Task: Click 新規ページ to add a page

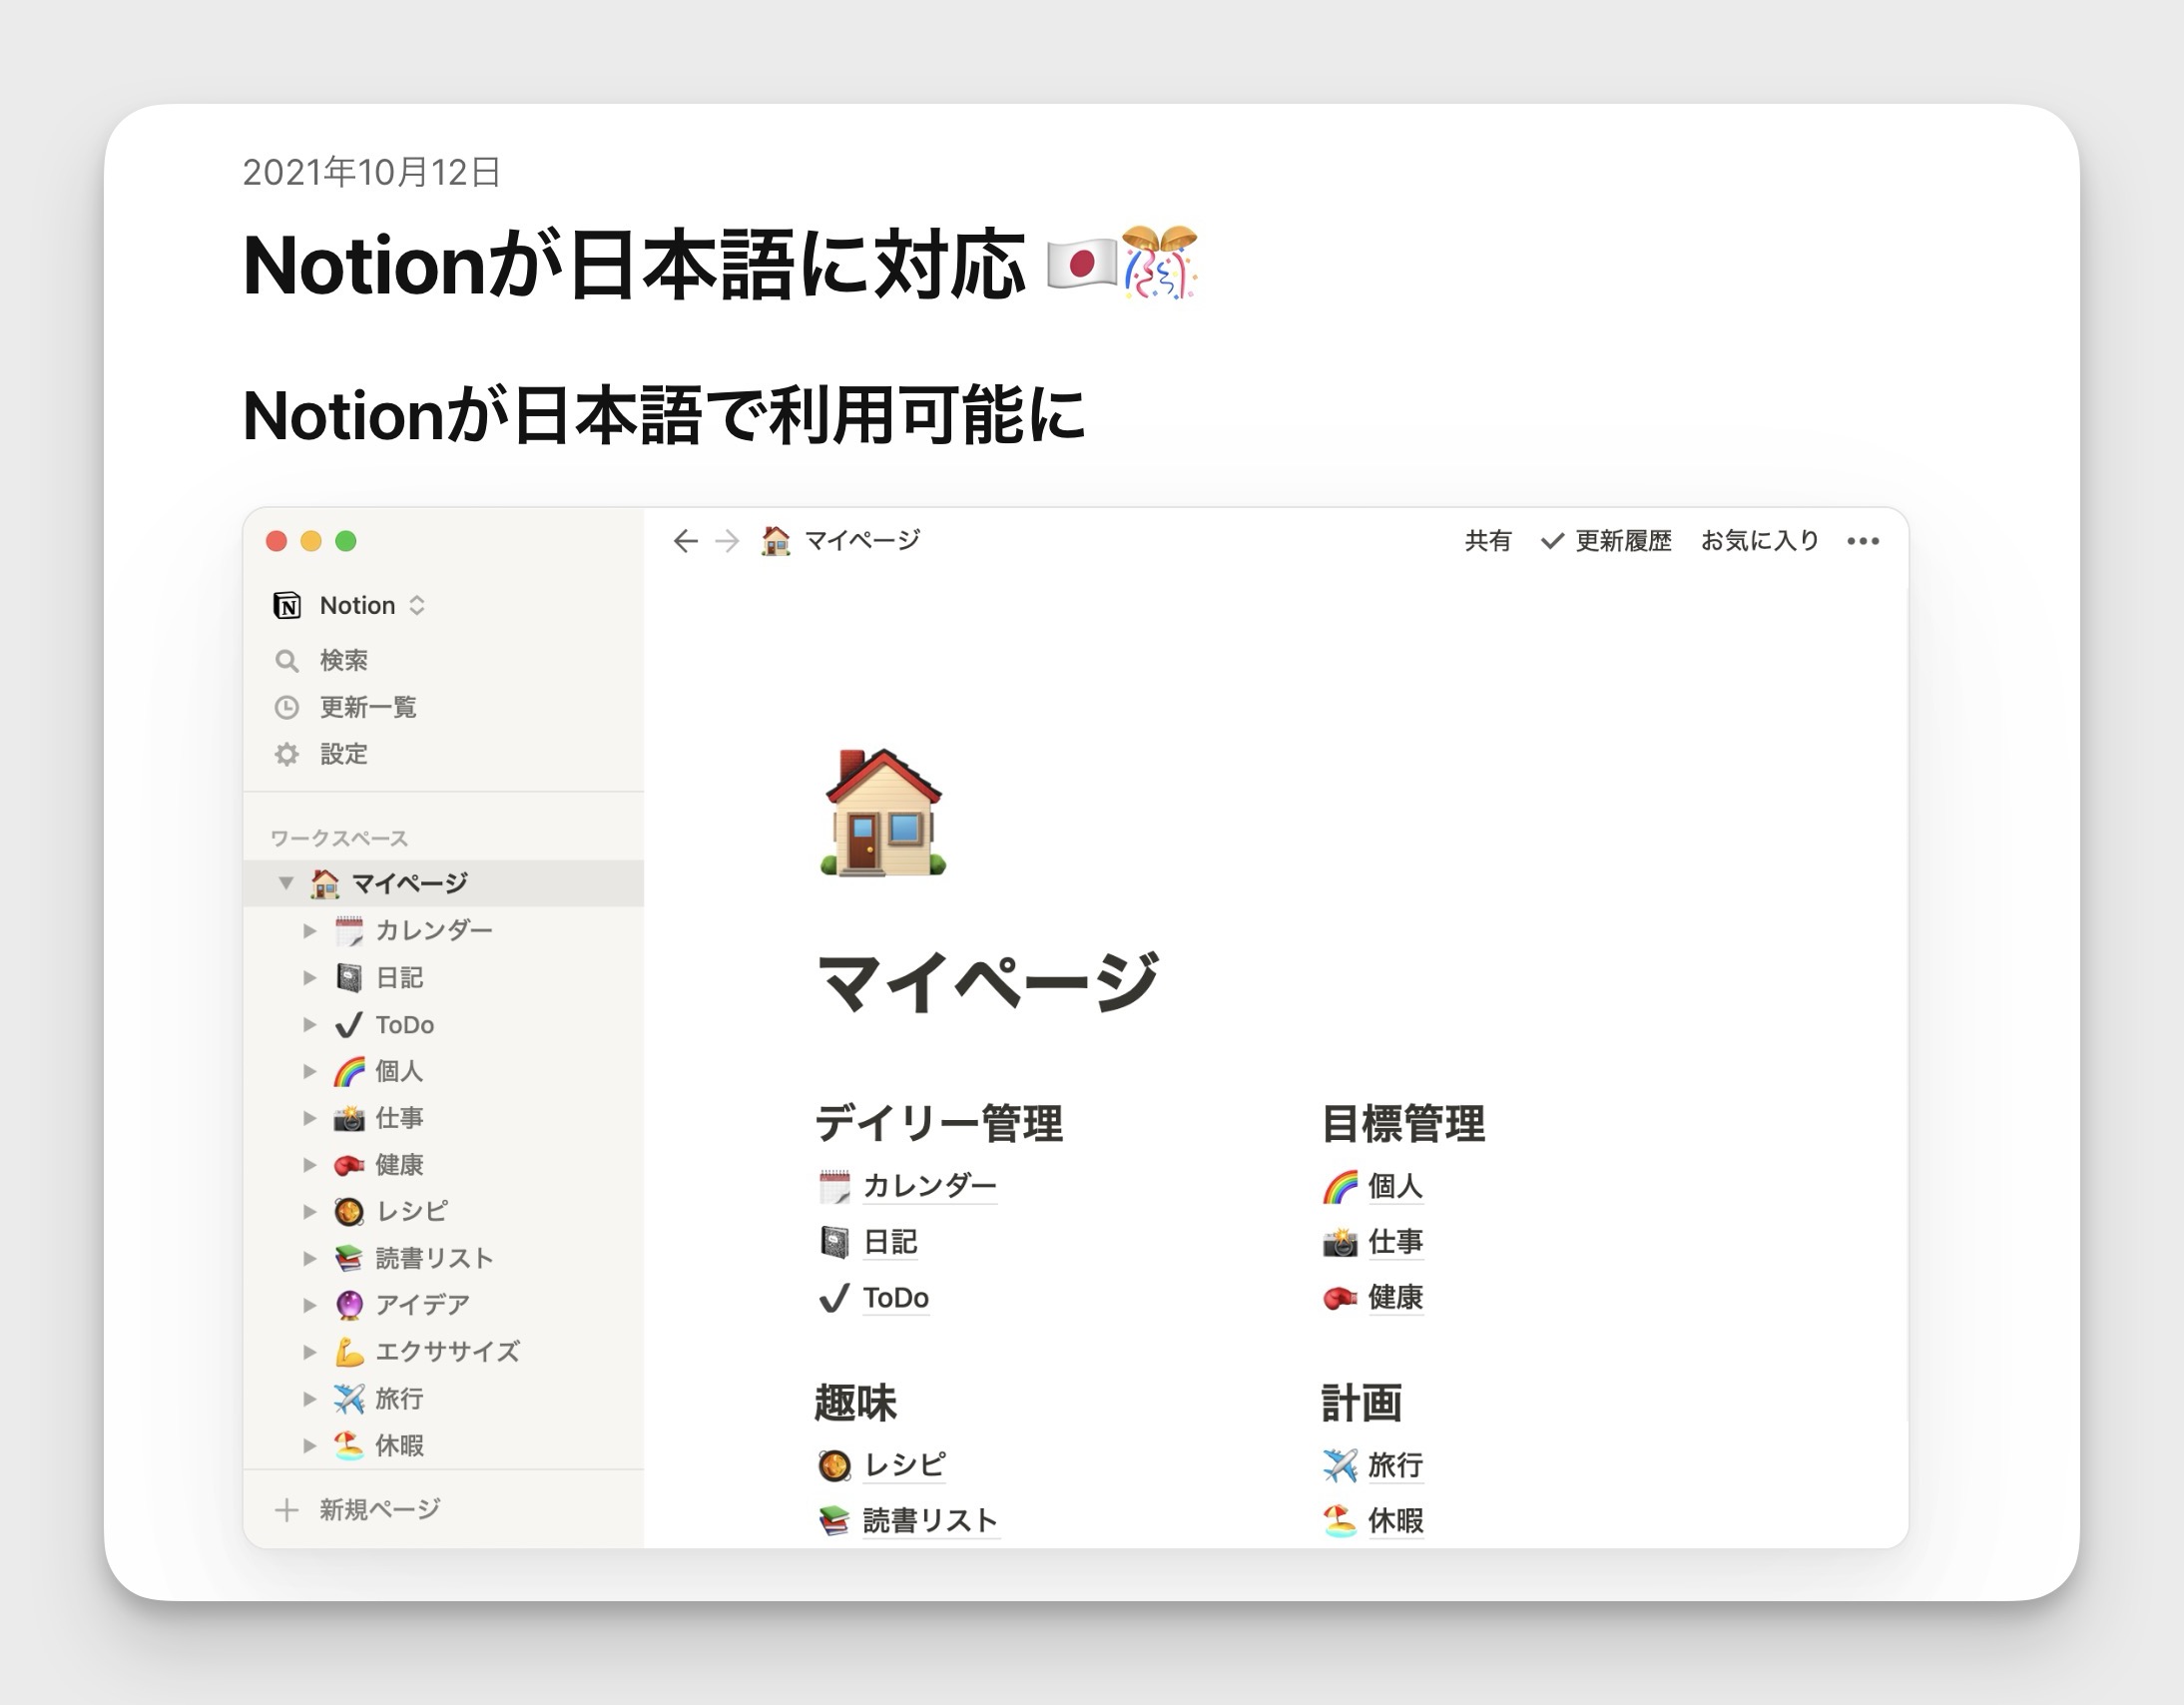Action: pos(380,1509)
